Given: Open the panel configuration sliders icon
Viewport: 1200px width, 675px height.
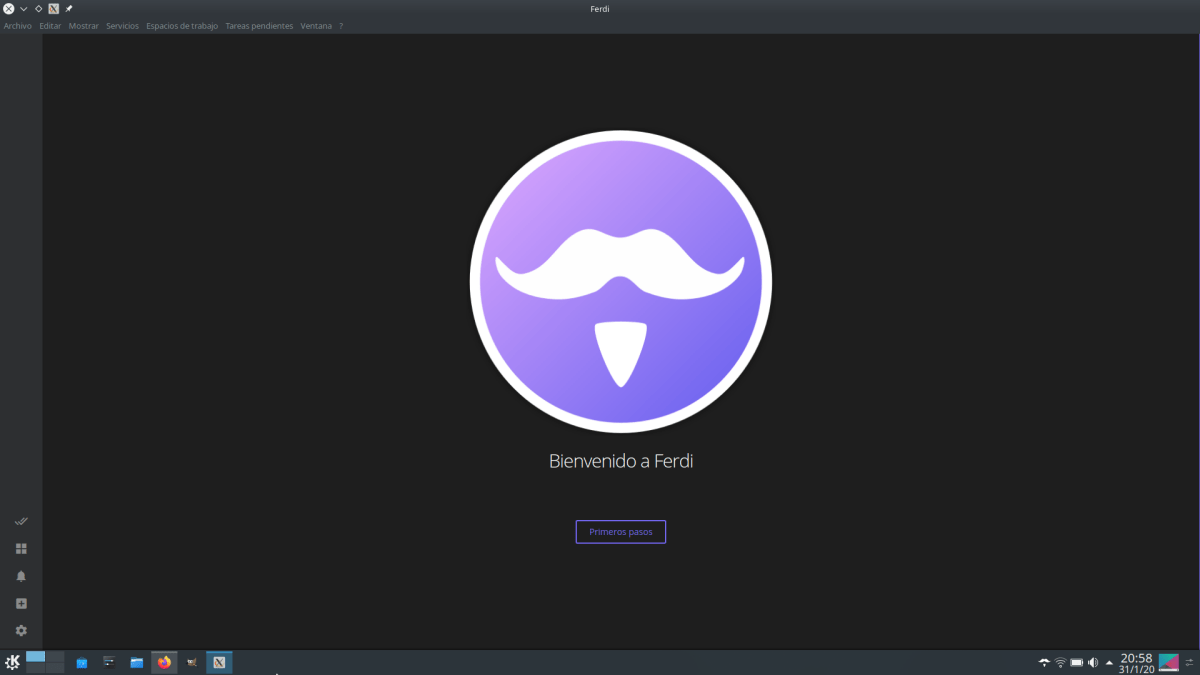Looking at the screenshot, I should [1190, 662].
